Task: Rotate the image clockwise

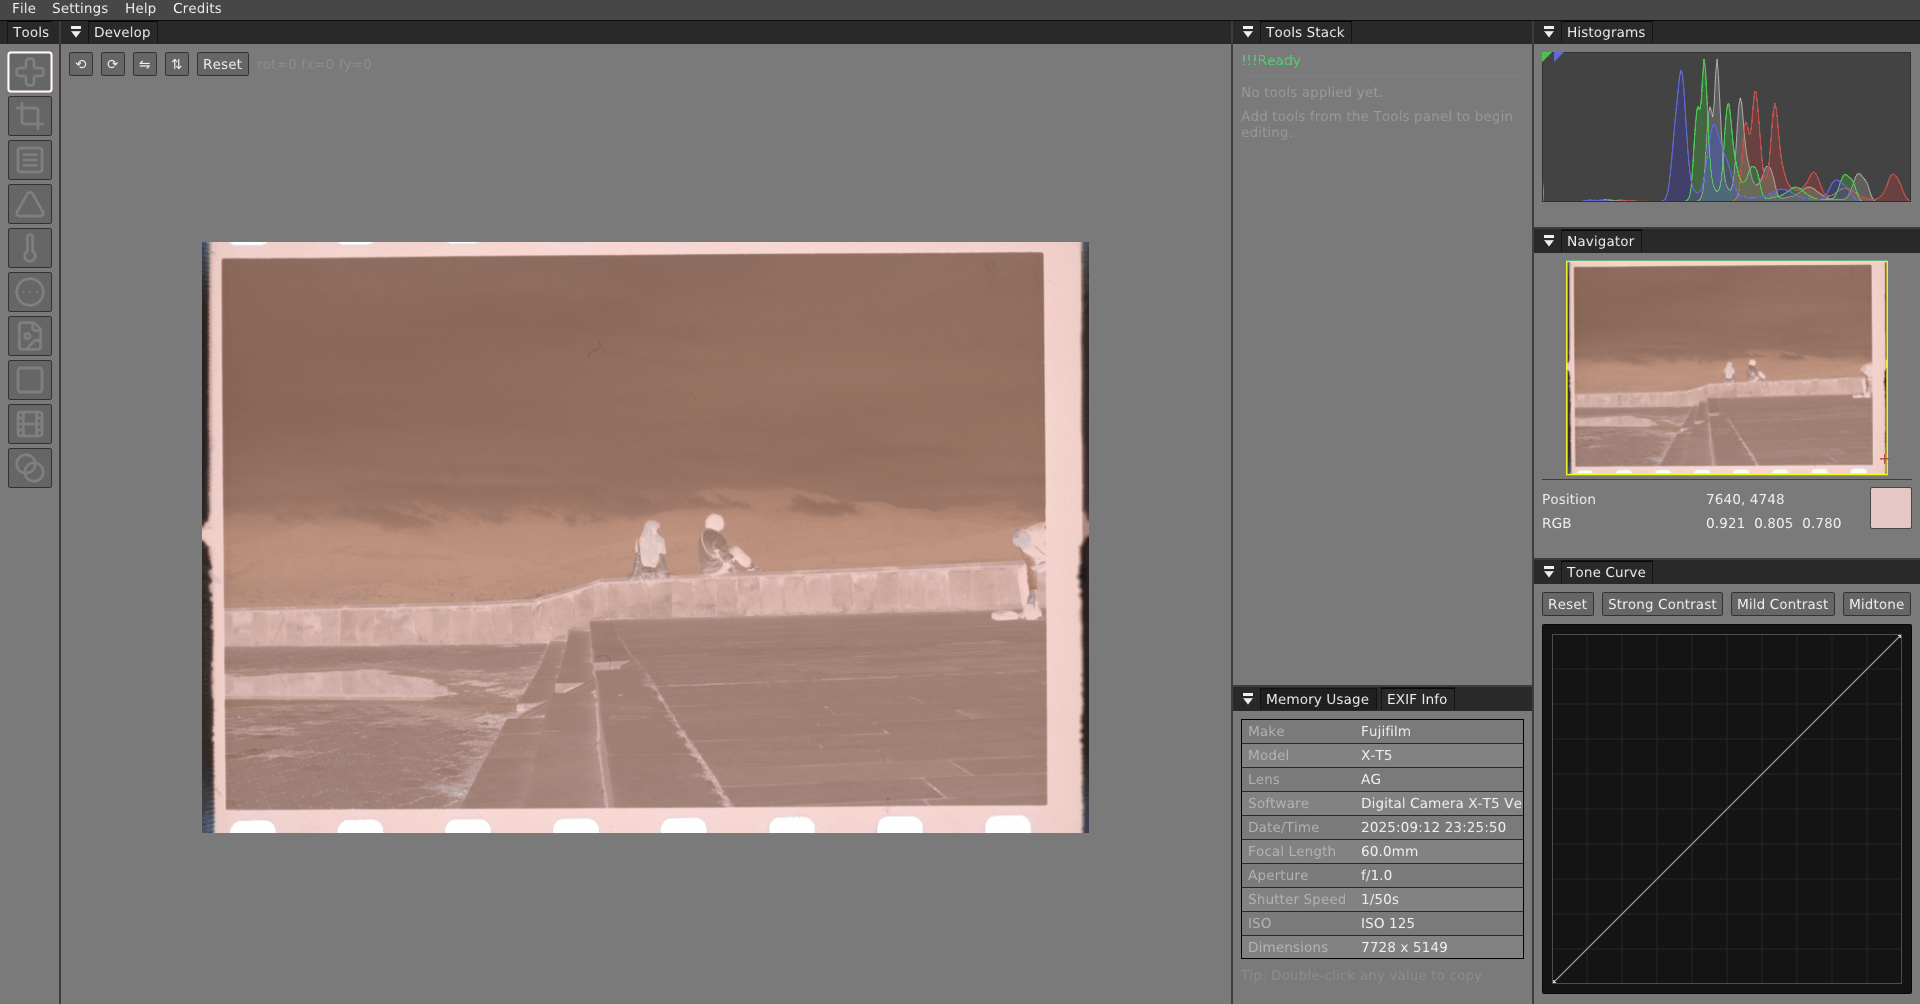Action: [113, 63]
